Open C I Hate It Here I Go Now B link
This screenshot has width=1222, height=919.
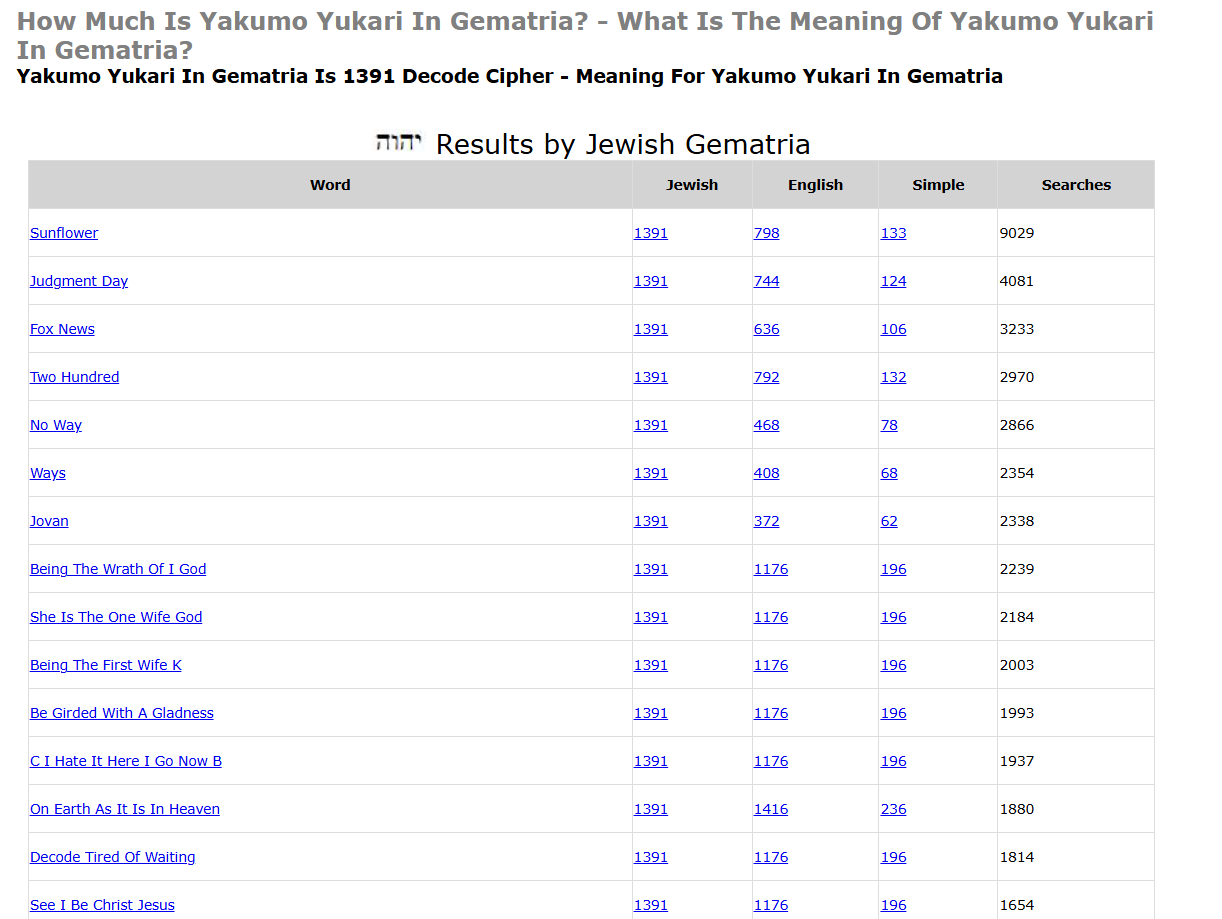coord(126,761)
